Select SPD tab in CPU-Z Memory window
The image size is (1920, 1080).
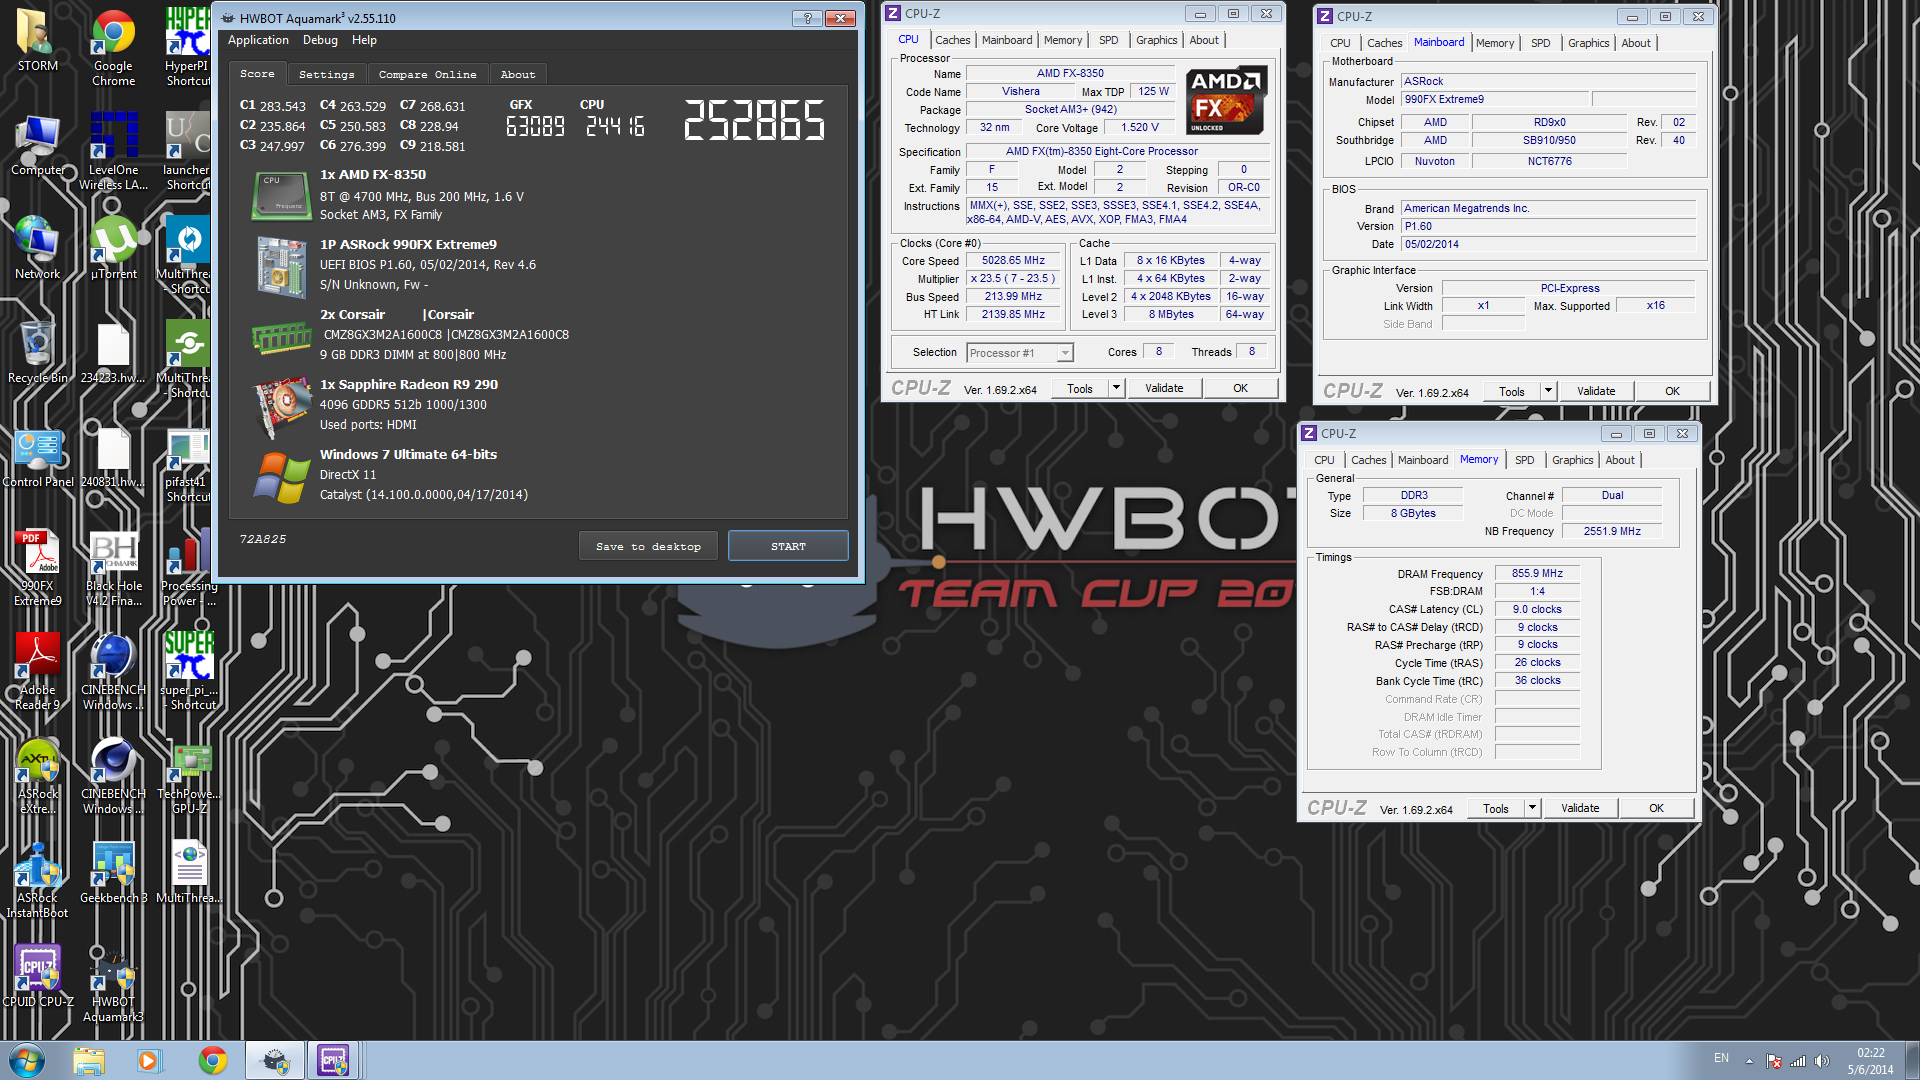point(1524,460)
